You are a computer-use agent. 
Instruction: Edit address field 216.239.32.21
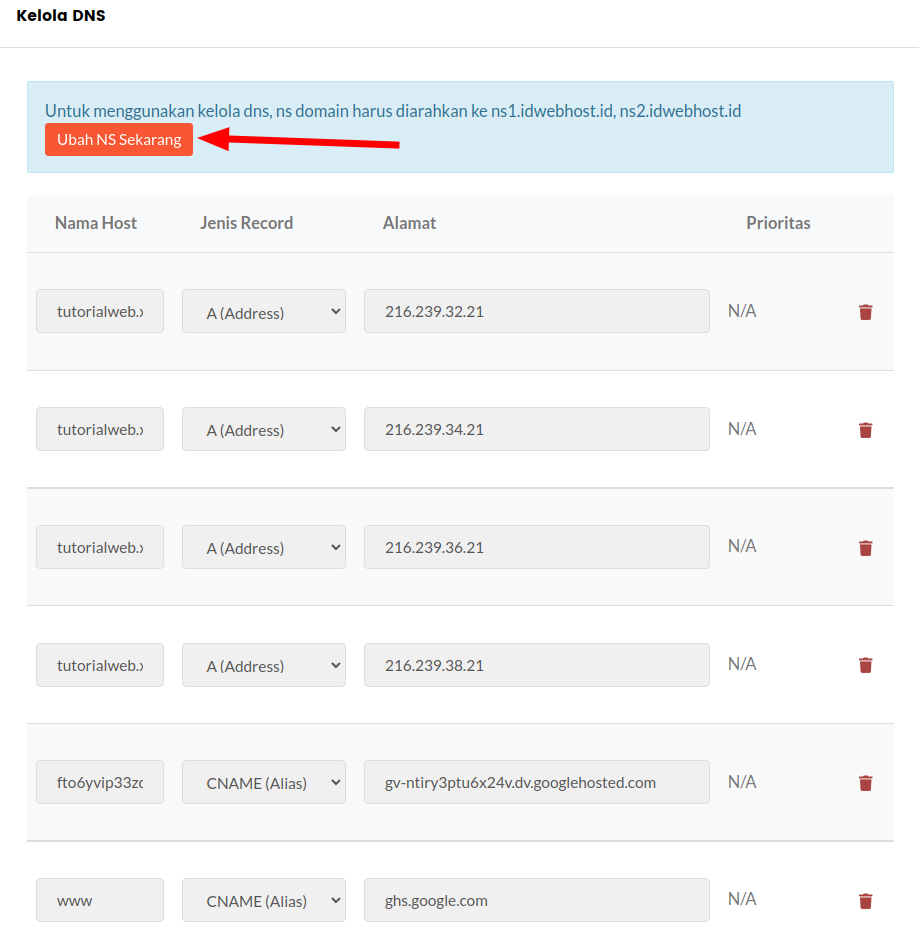coord(537,311)
